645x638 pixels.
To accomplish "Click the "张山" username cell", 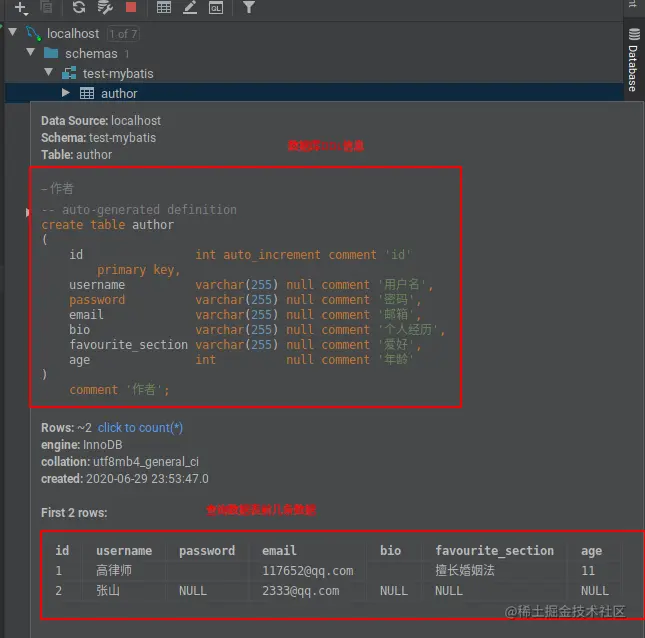I will 108,591.
